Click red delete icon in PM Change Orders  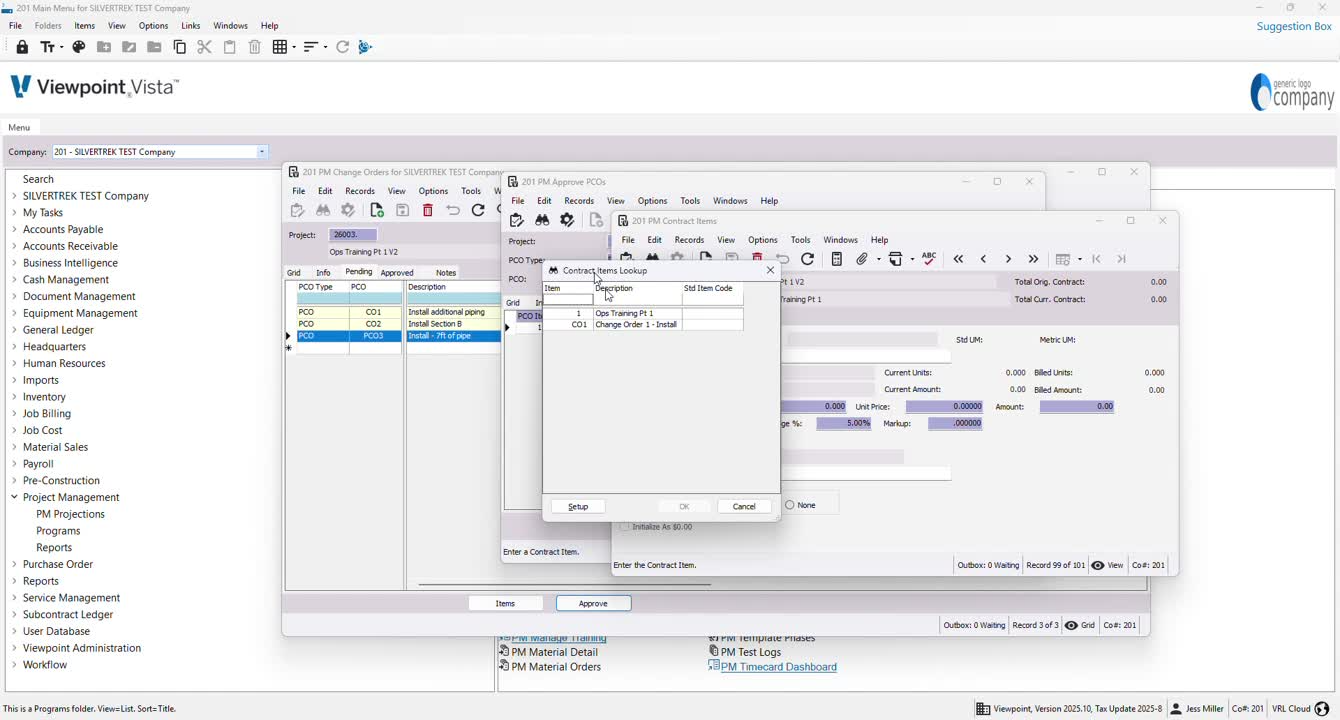pos(428,210)
